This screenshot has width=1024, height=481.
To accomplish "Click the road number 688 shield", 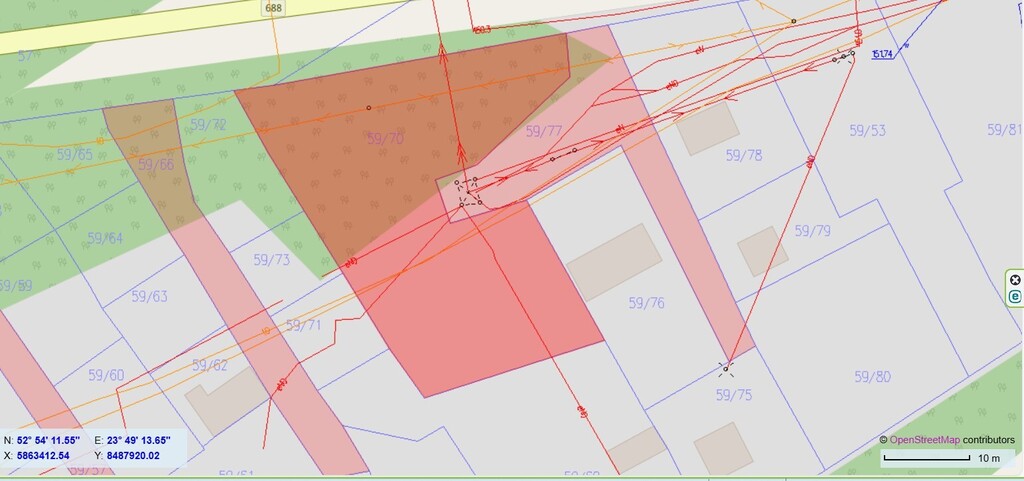I will (272, 8).
